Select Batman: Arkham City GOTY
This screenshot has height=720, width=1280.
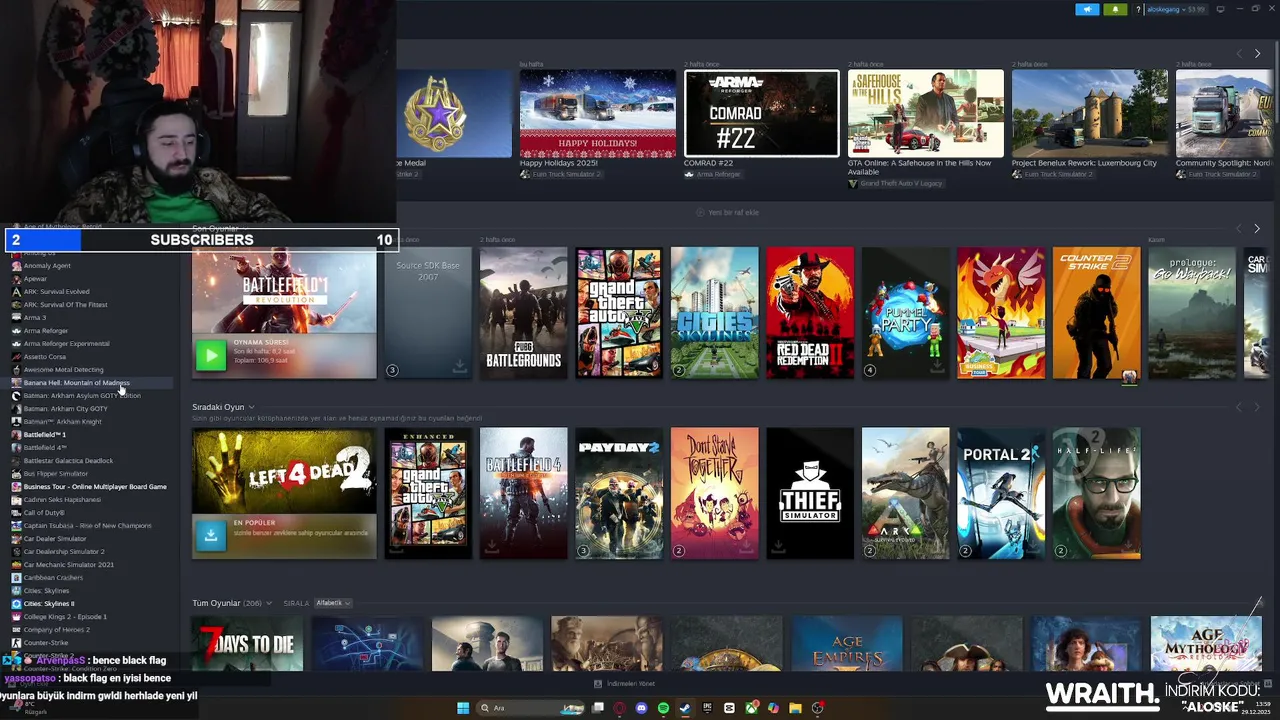(x=65, y=409)
